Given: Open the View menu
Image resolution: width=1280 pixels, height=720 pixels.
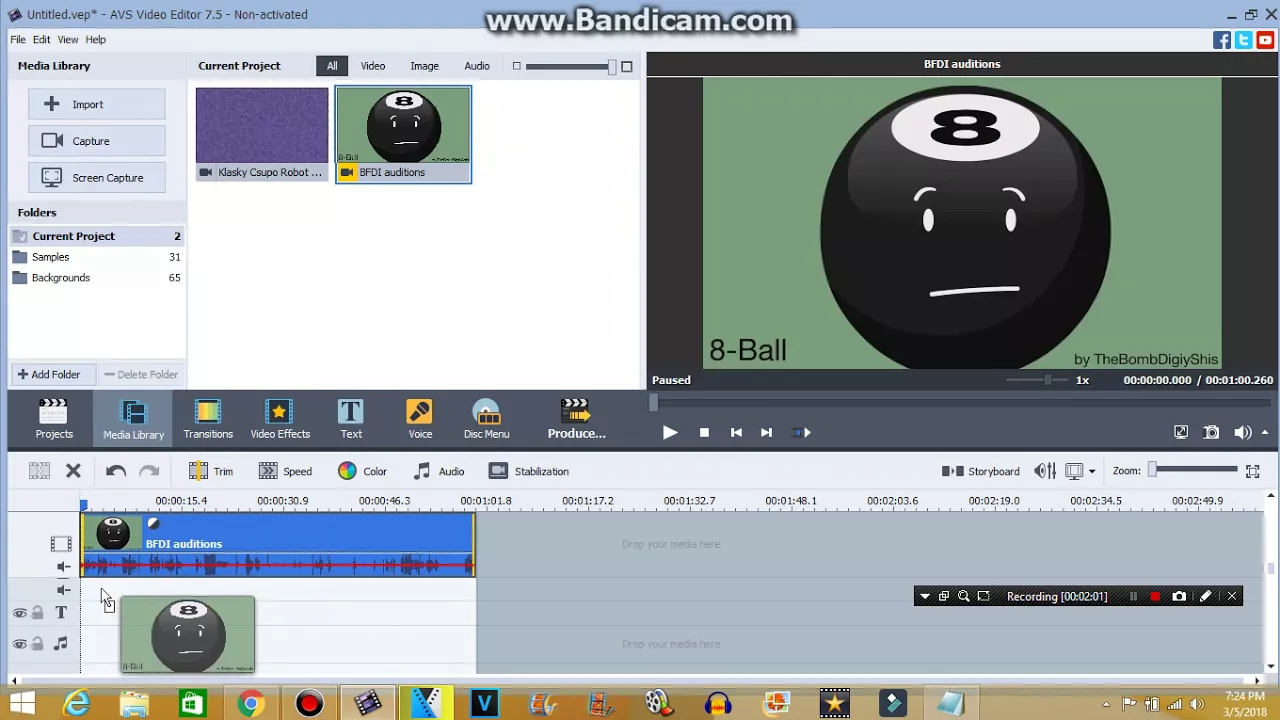Looking at the screenshot, I should point(68,39).
